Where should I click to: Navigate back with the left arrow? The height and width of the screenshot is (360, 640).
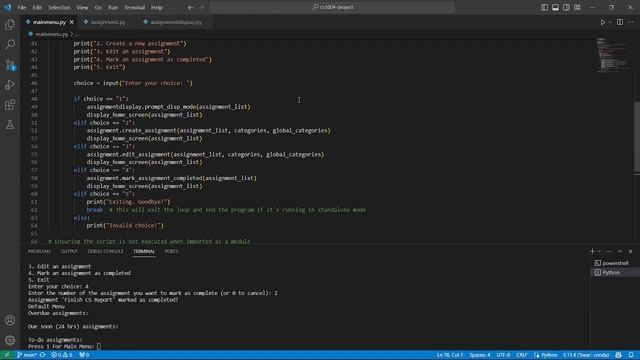(191, 7)
